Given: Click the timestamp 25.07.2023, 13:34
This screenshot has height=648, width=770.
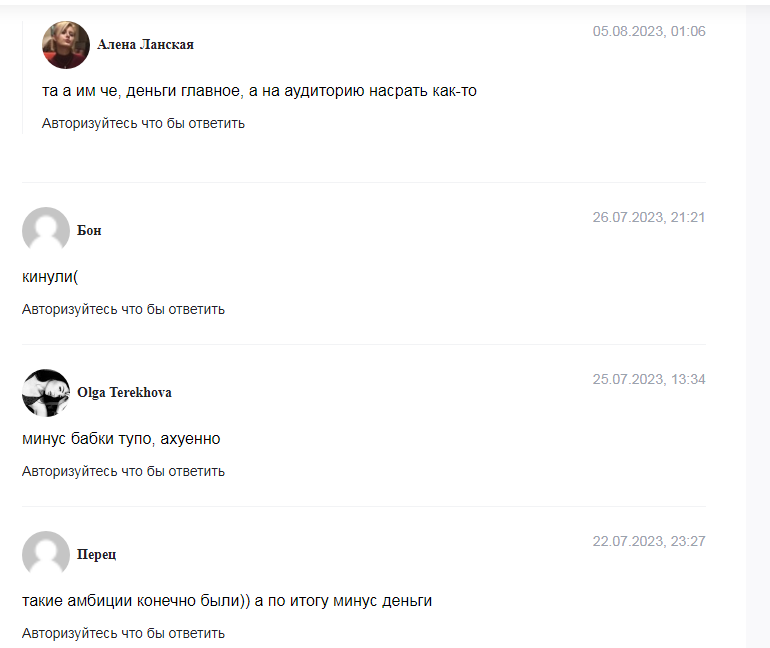Looking at the screenshot, I should 649,379.
